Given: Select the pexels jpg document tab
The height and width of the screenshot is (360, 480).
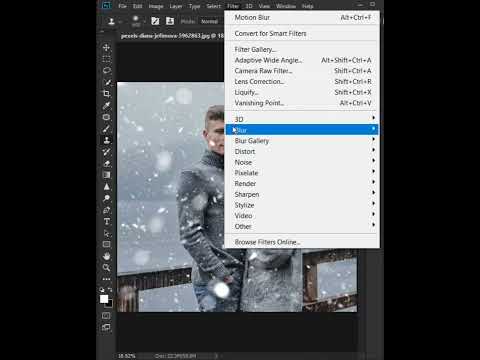Looking at the screenshot, I should pos(171,36).
